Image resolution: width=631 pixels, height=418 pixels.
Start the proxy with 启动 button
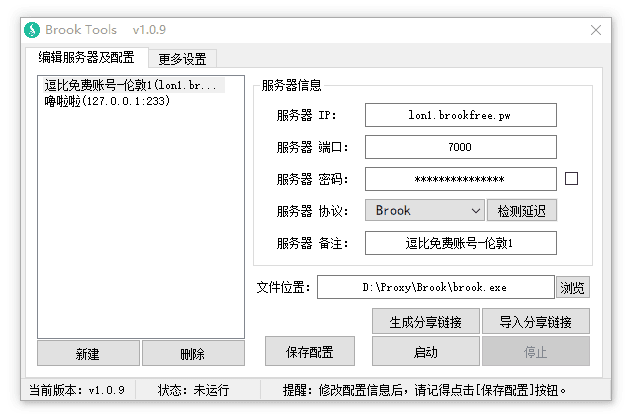(424, 352)
